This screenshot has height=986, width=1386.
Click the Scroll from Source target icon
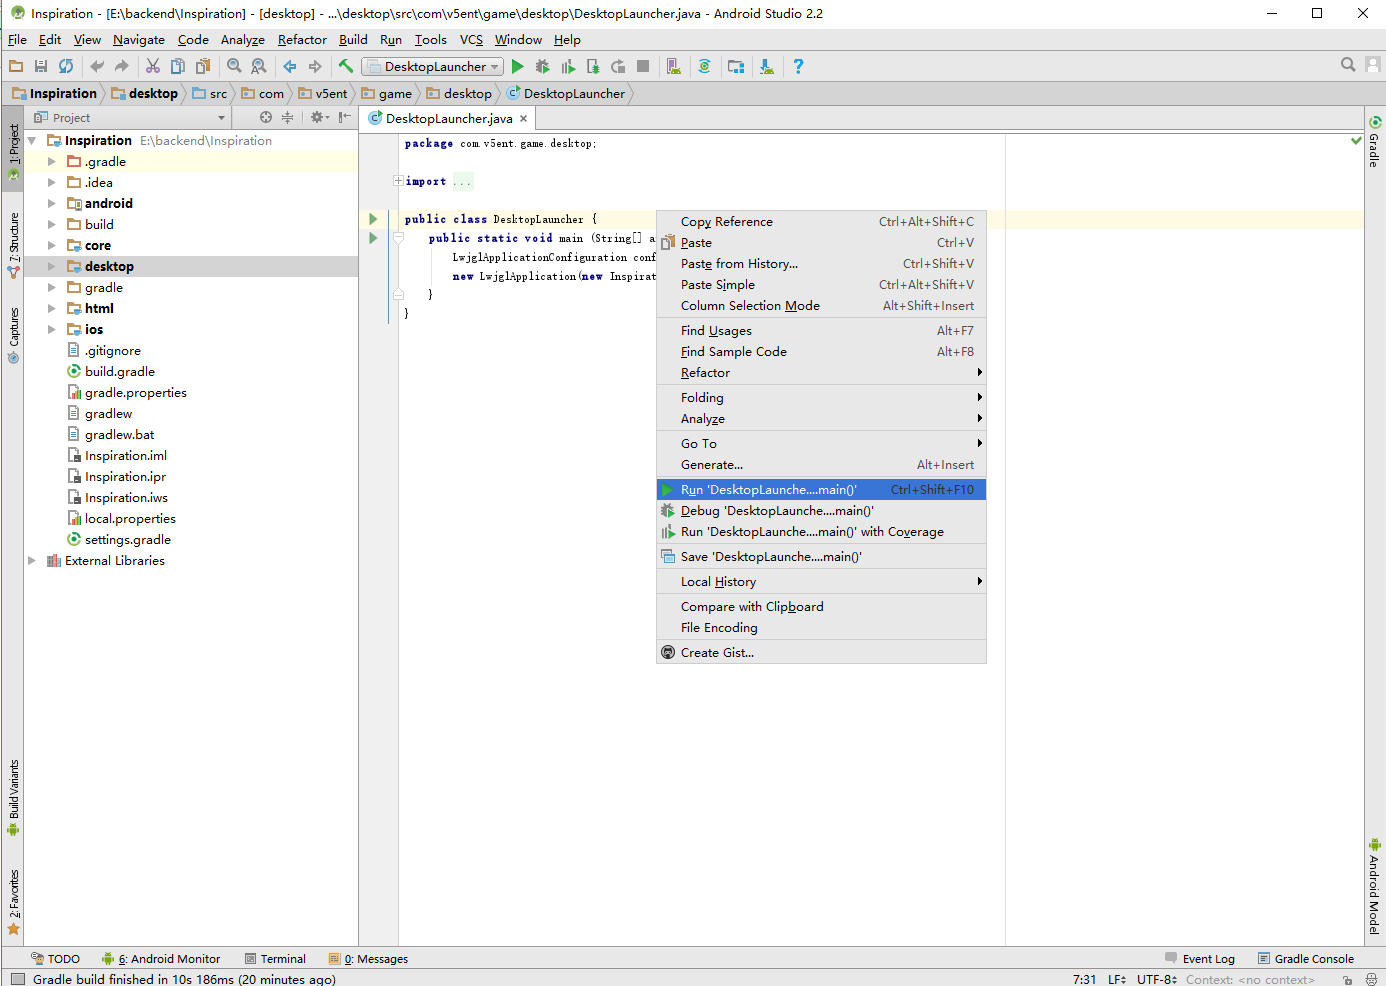click(x=266, y=117)
